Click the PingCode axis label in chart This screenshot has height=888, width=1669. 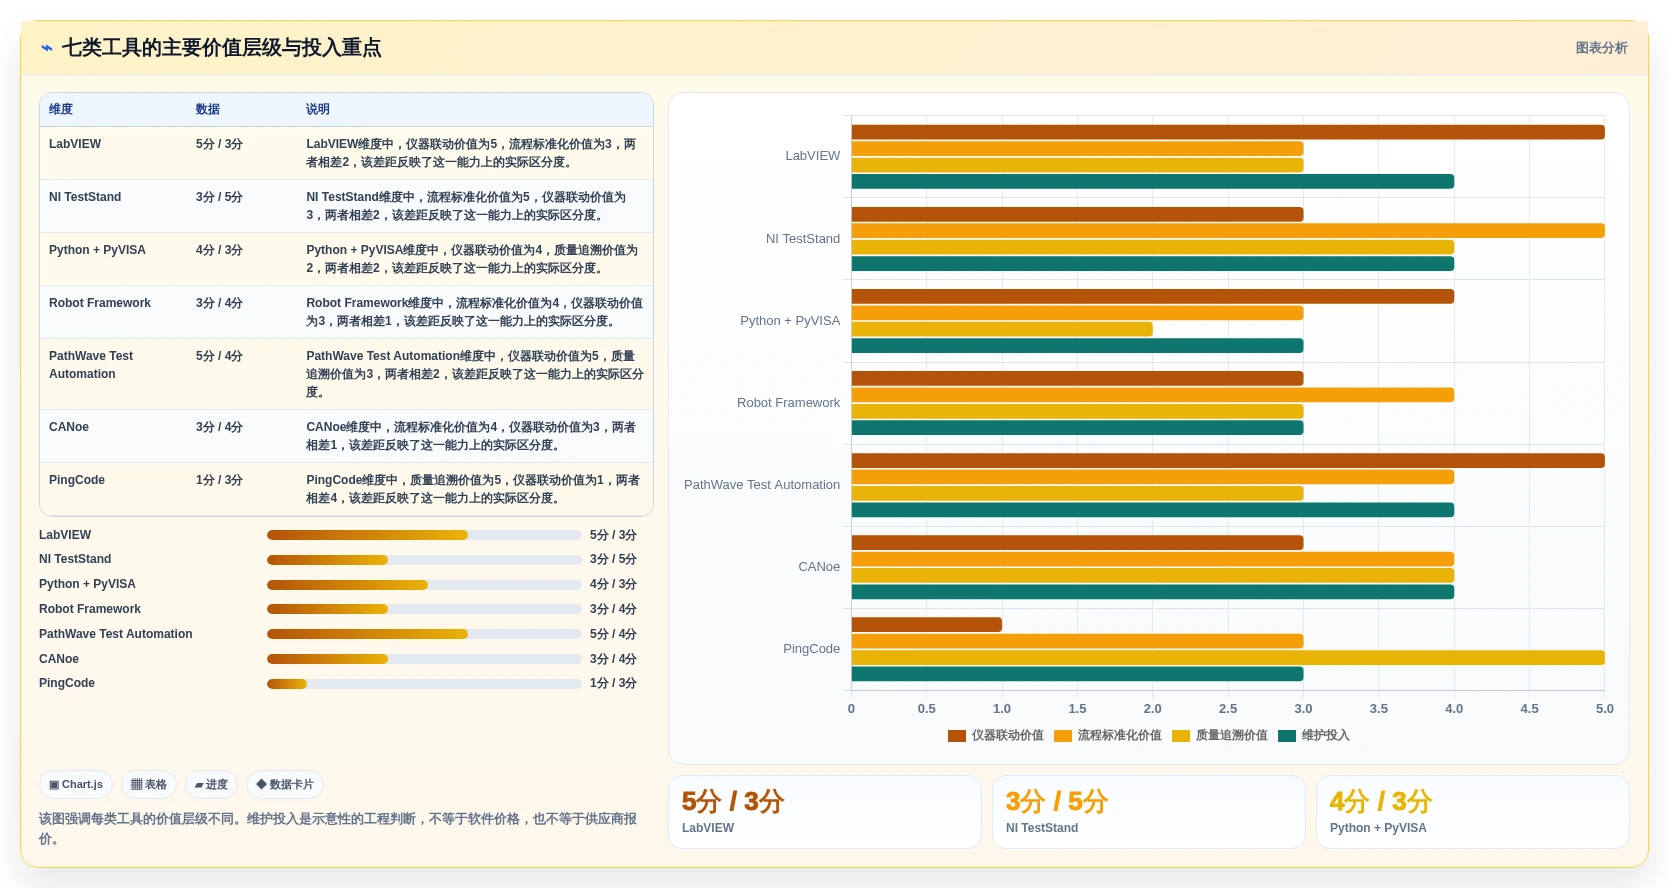[x=811, y=649]
